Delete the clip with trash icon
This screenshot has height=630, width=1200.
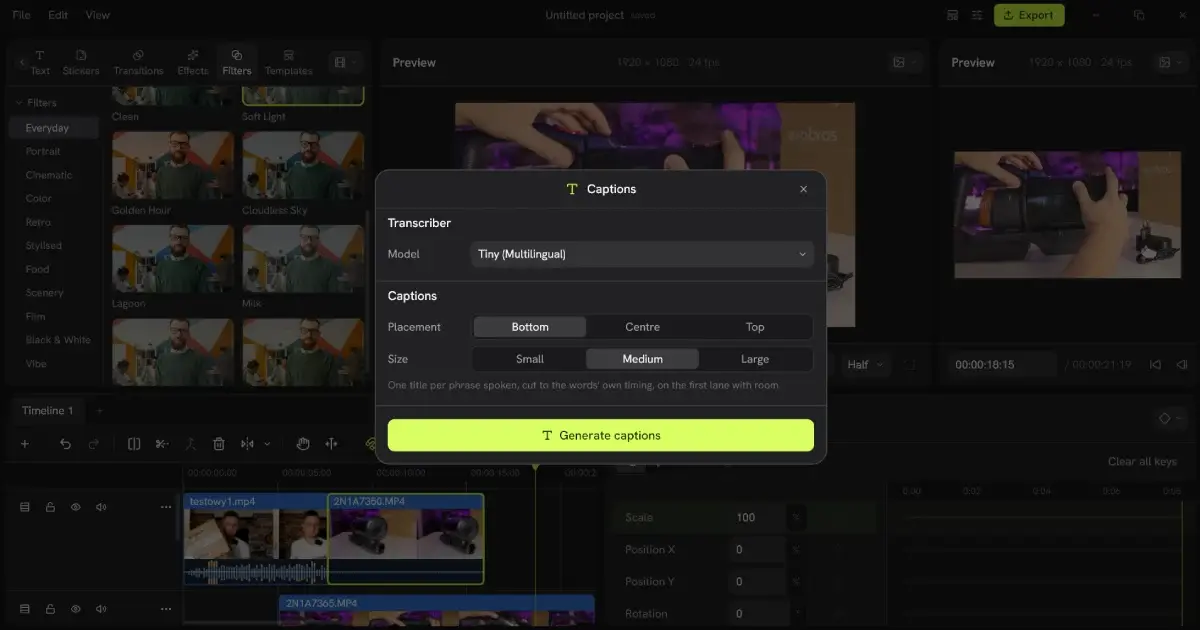click(x=219, y=444)
